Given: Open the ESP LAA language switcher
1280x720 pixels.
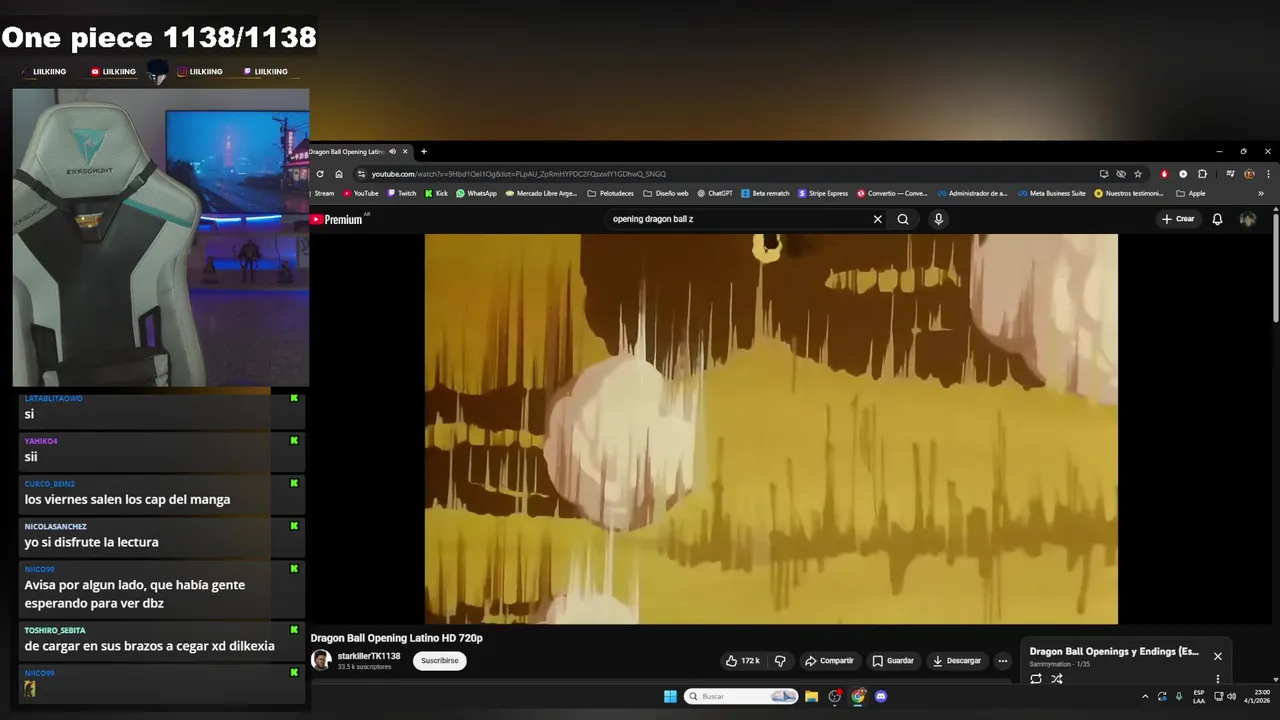Looking at the screenshot, I should click(x=1199, y=696).
